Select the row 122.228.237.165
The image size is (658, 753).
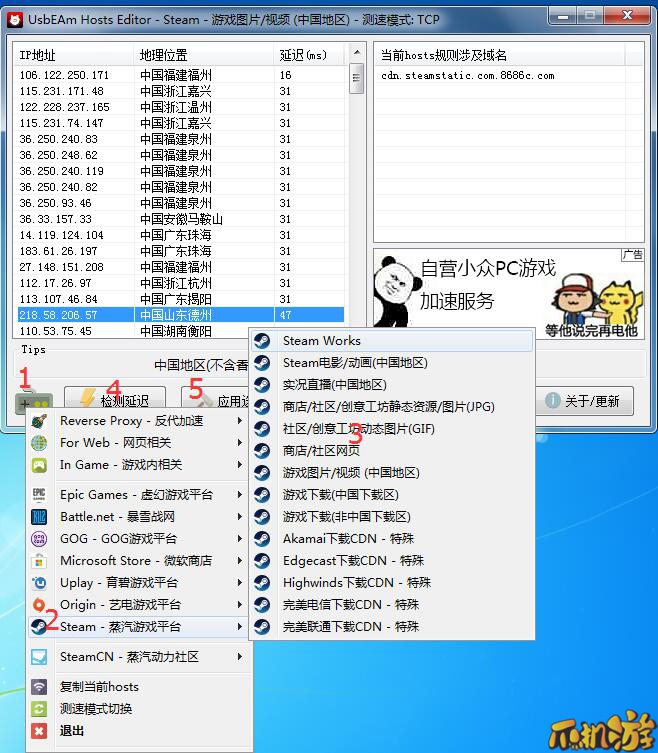[181, 107]
